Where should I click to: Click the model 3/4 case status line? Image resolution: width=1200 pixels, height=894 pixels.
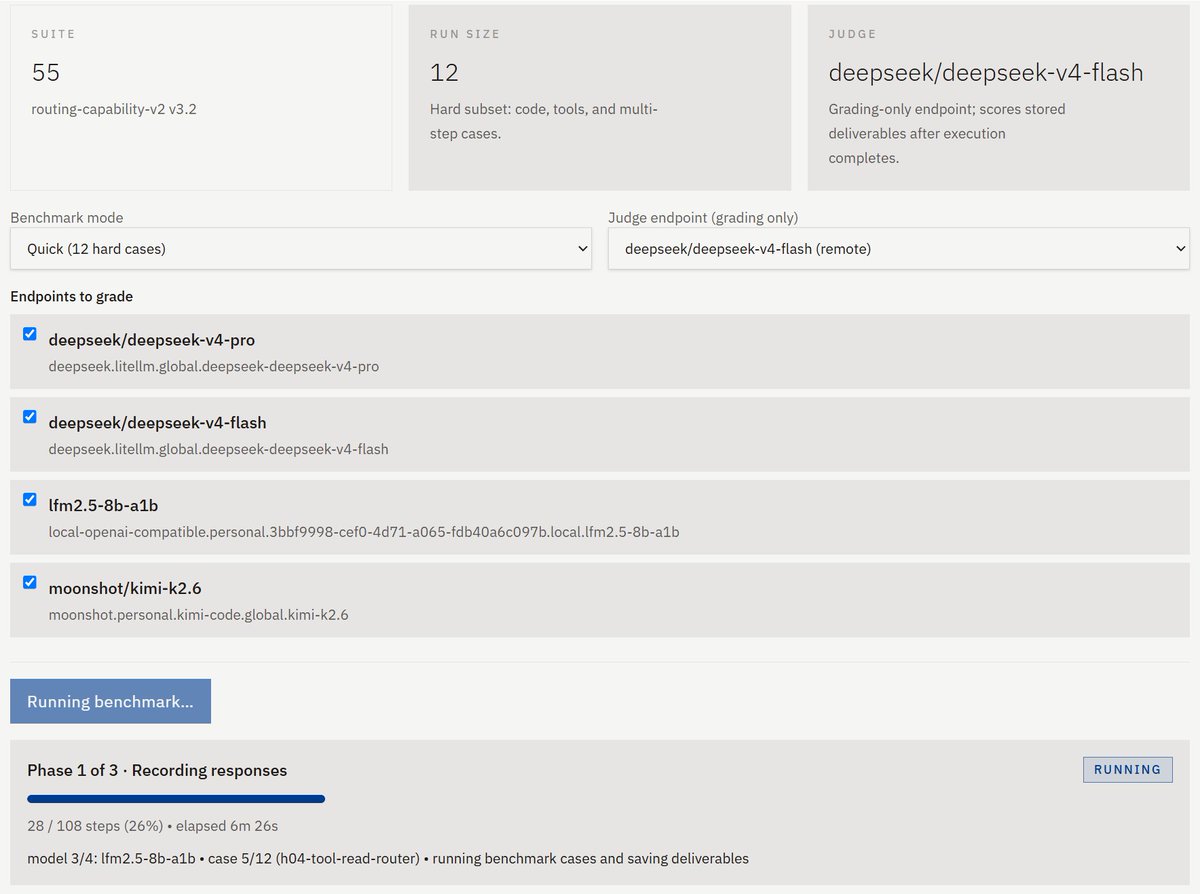point(388,858)
